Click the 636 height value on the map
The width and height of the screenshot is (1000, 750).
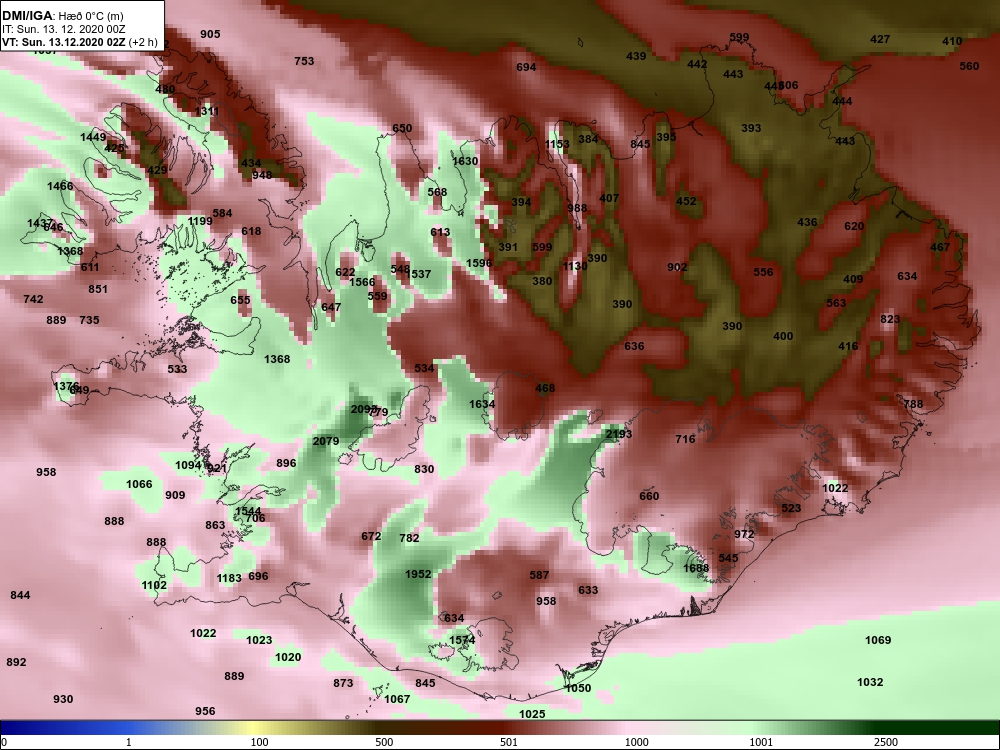point(634,346)
